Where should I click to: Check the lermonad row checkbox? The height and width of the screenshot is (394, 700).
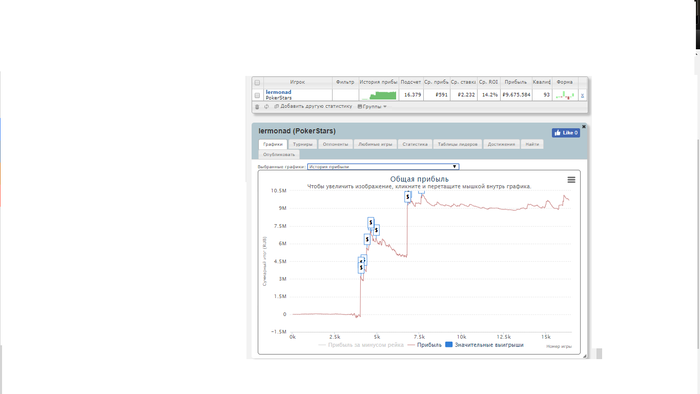click(x=257, y=95)
